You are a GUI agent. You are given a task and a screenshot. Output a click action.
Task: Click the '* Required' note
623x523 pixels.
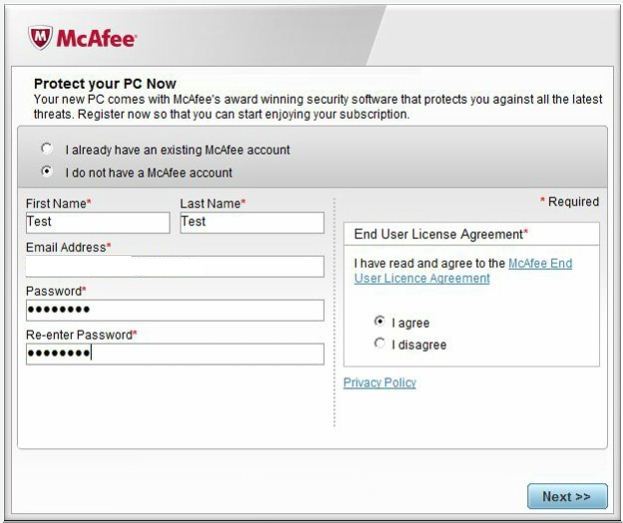tap(569, 201)
